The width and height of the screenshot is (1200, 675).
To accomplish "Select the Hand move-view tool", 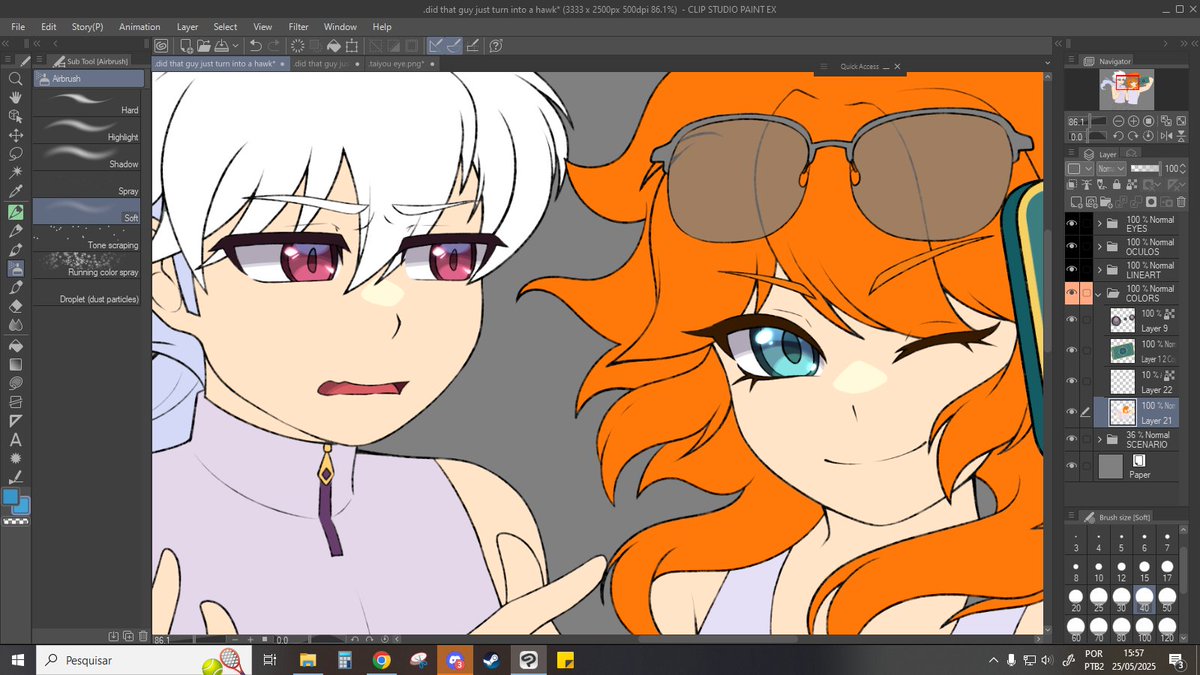I will [15, 97].
